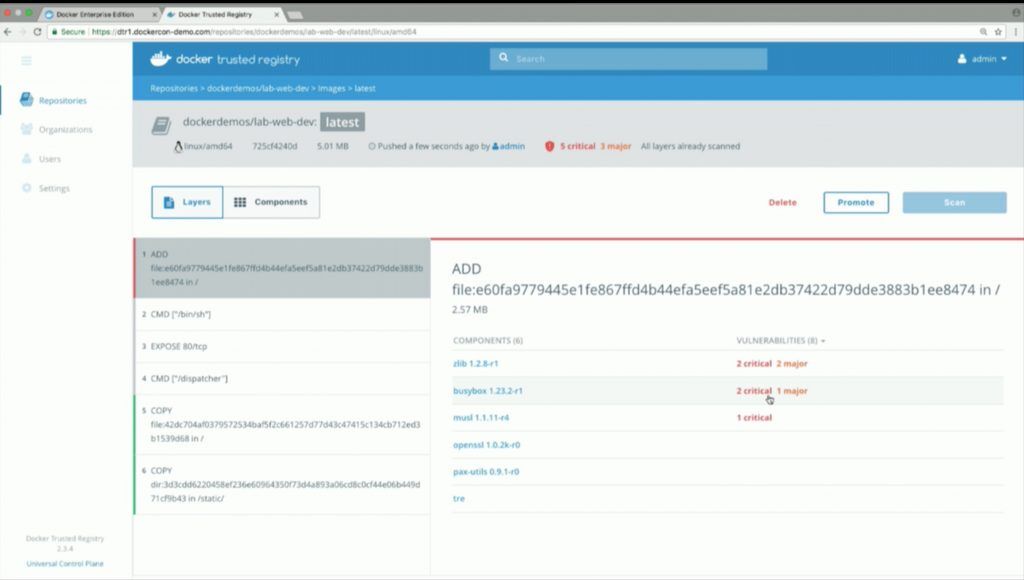Open Organizations in the sidebar
The width and height of the screenshot is (1024, 580).
pyautogui.click(x=65, y=129)
